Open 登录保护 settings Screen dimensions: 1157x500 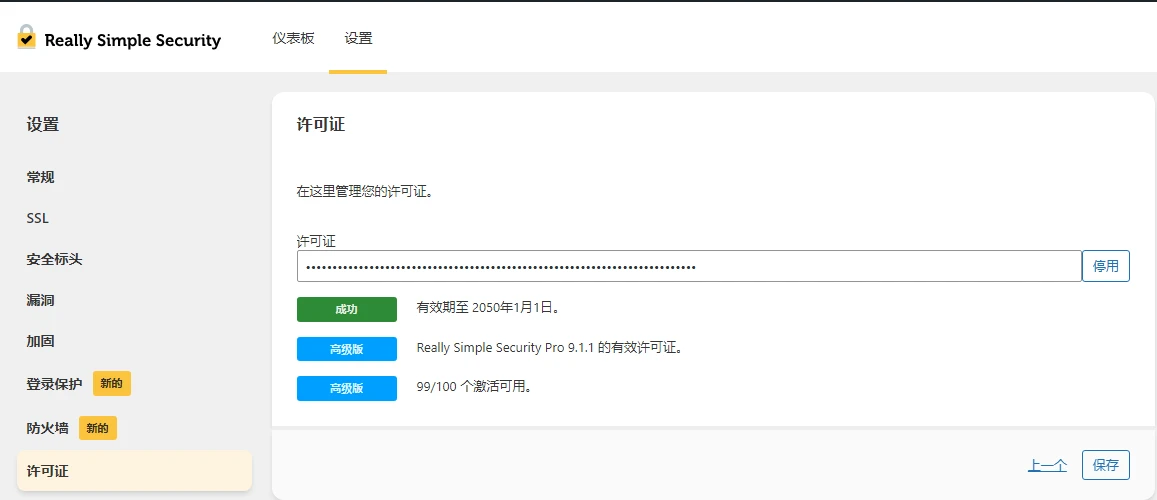pyautogui.click(x=55, y=384)
